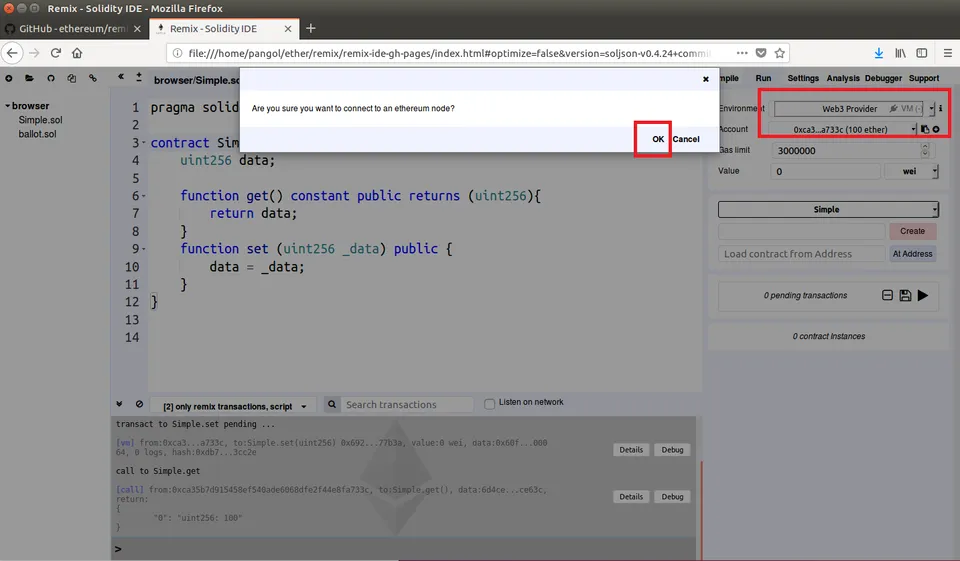Screen dimensions: 960x561
Task: Click the editor font size plus/minus icon
Action: click(139, 77)
